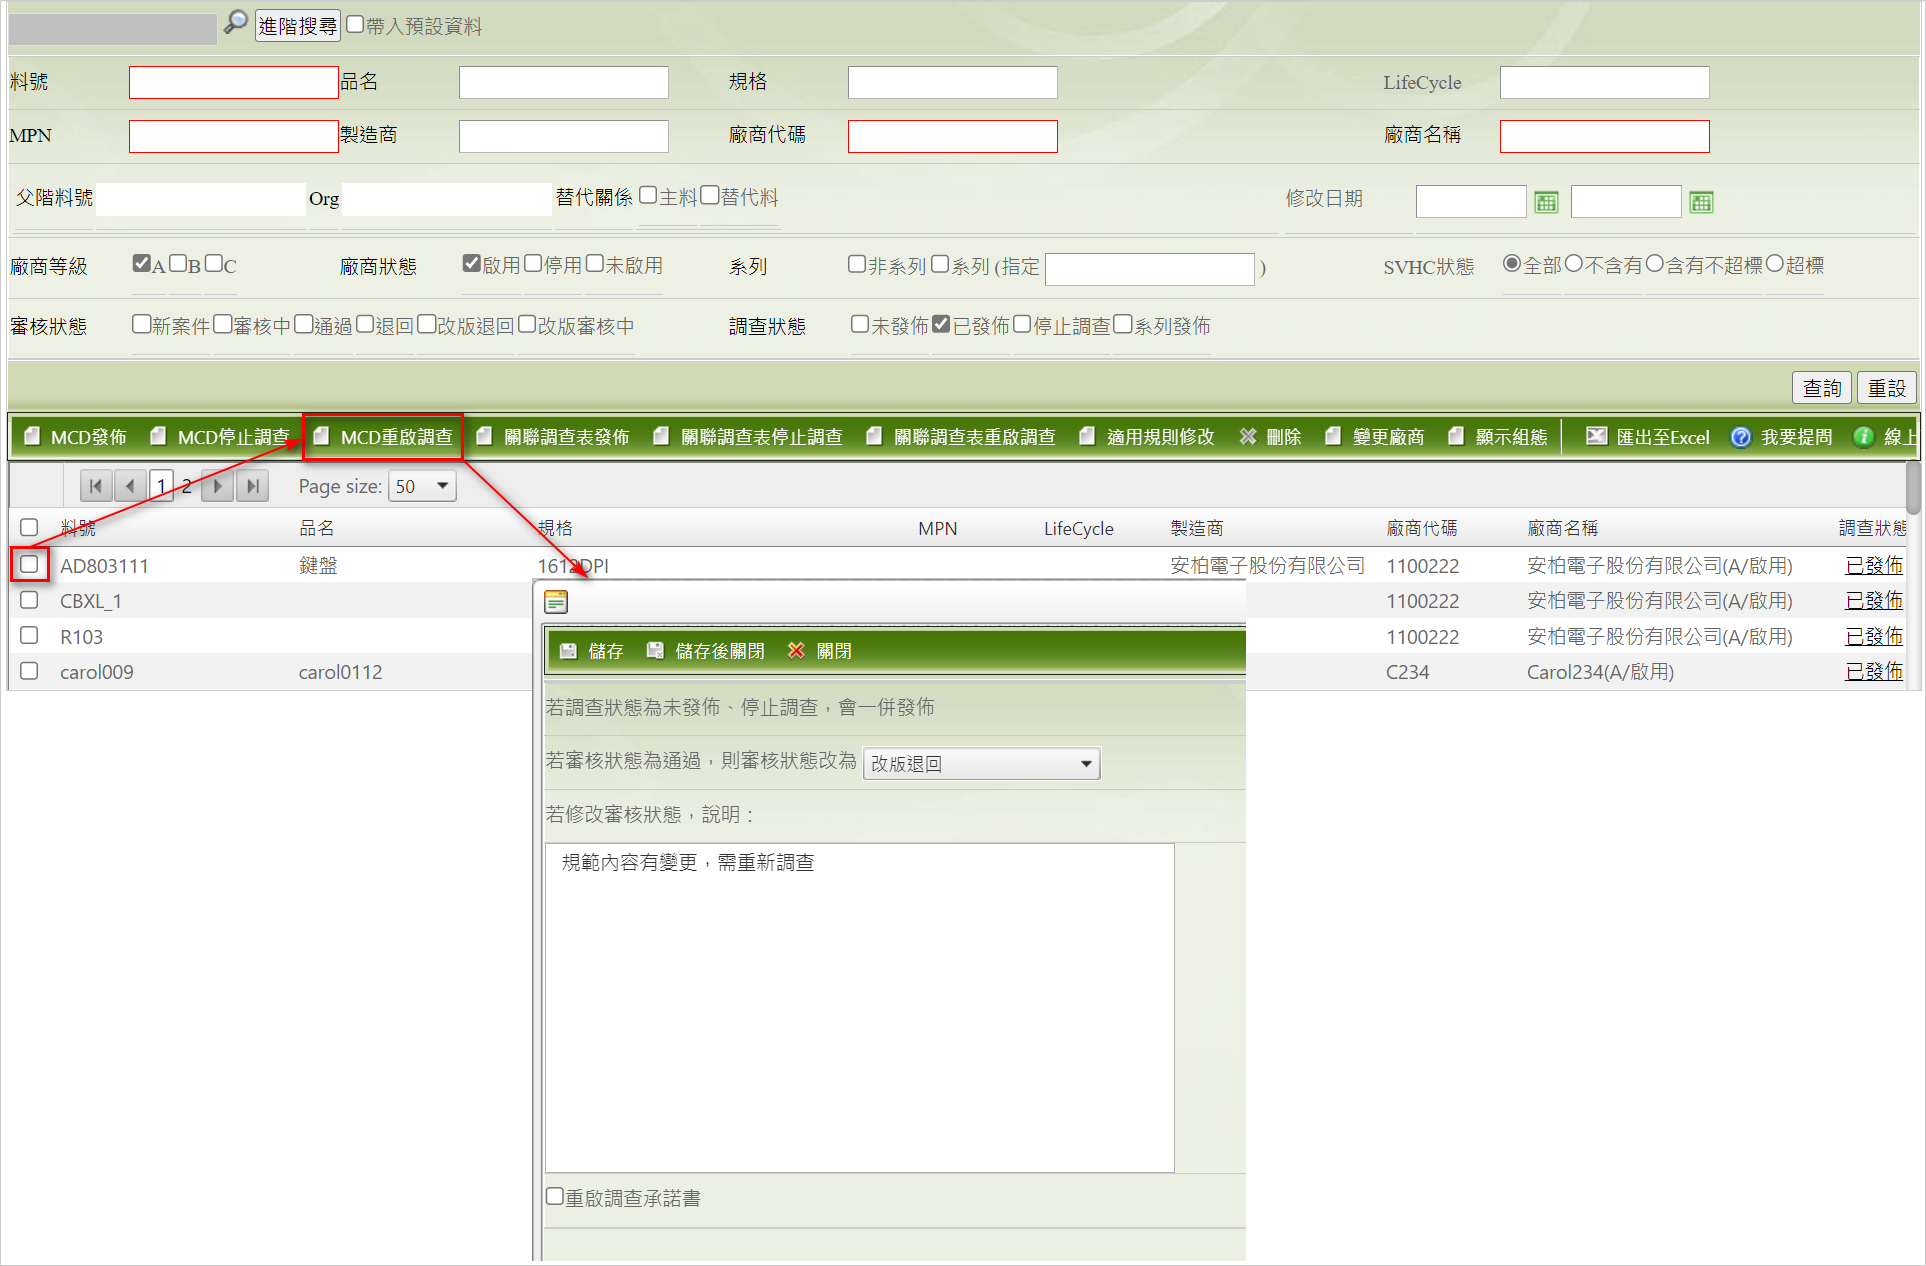Viewport: 1926px width, 1266px height.
Task: Click into the MPN input field
Action: [x=234, y=136]
